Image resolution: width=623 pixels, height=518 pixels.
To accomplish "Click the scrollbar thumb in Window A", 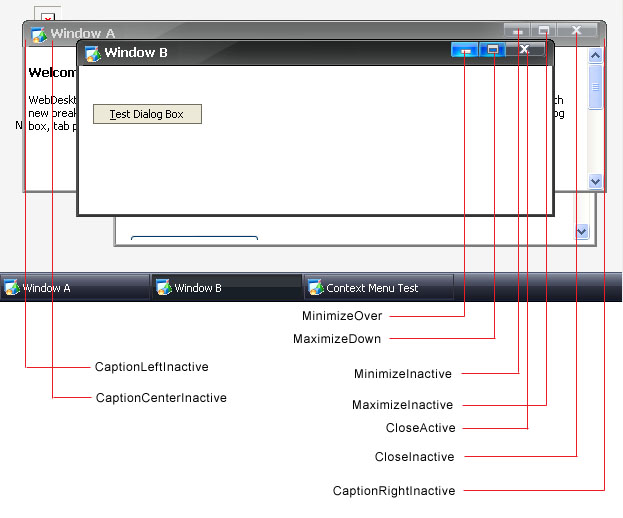I will click(x=595, y=86).
